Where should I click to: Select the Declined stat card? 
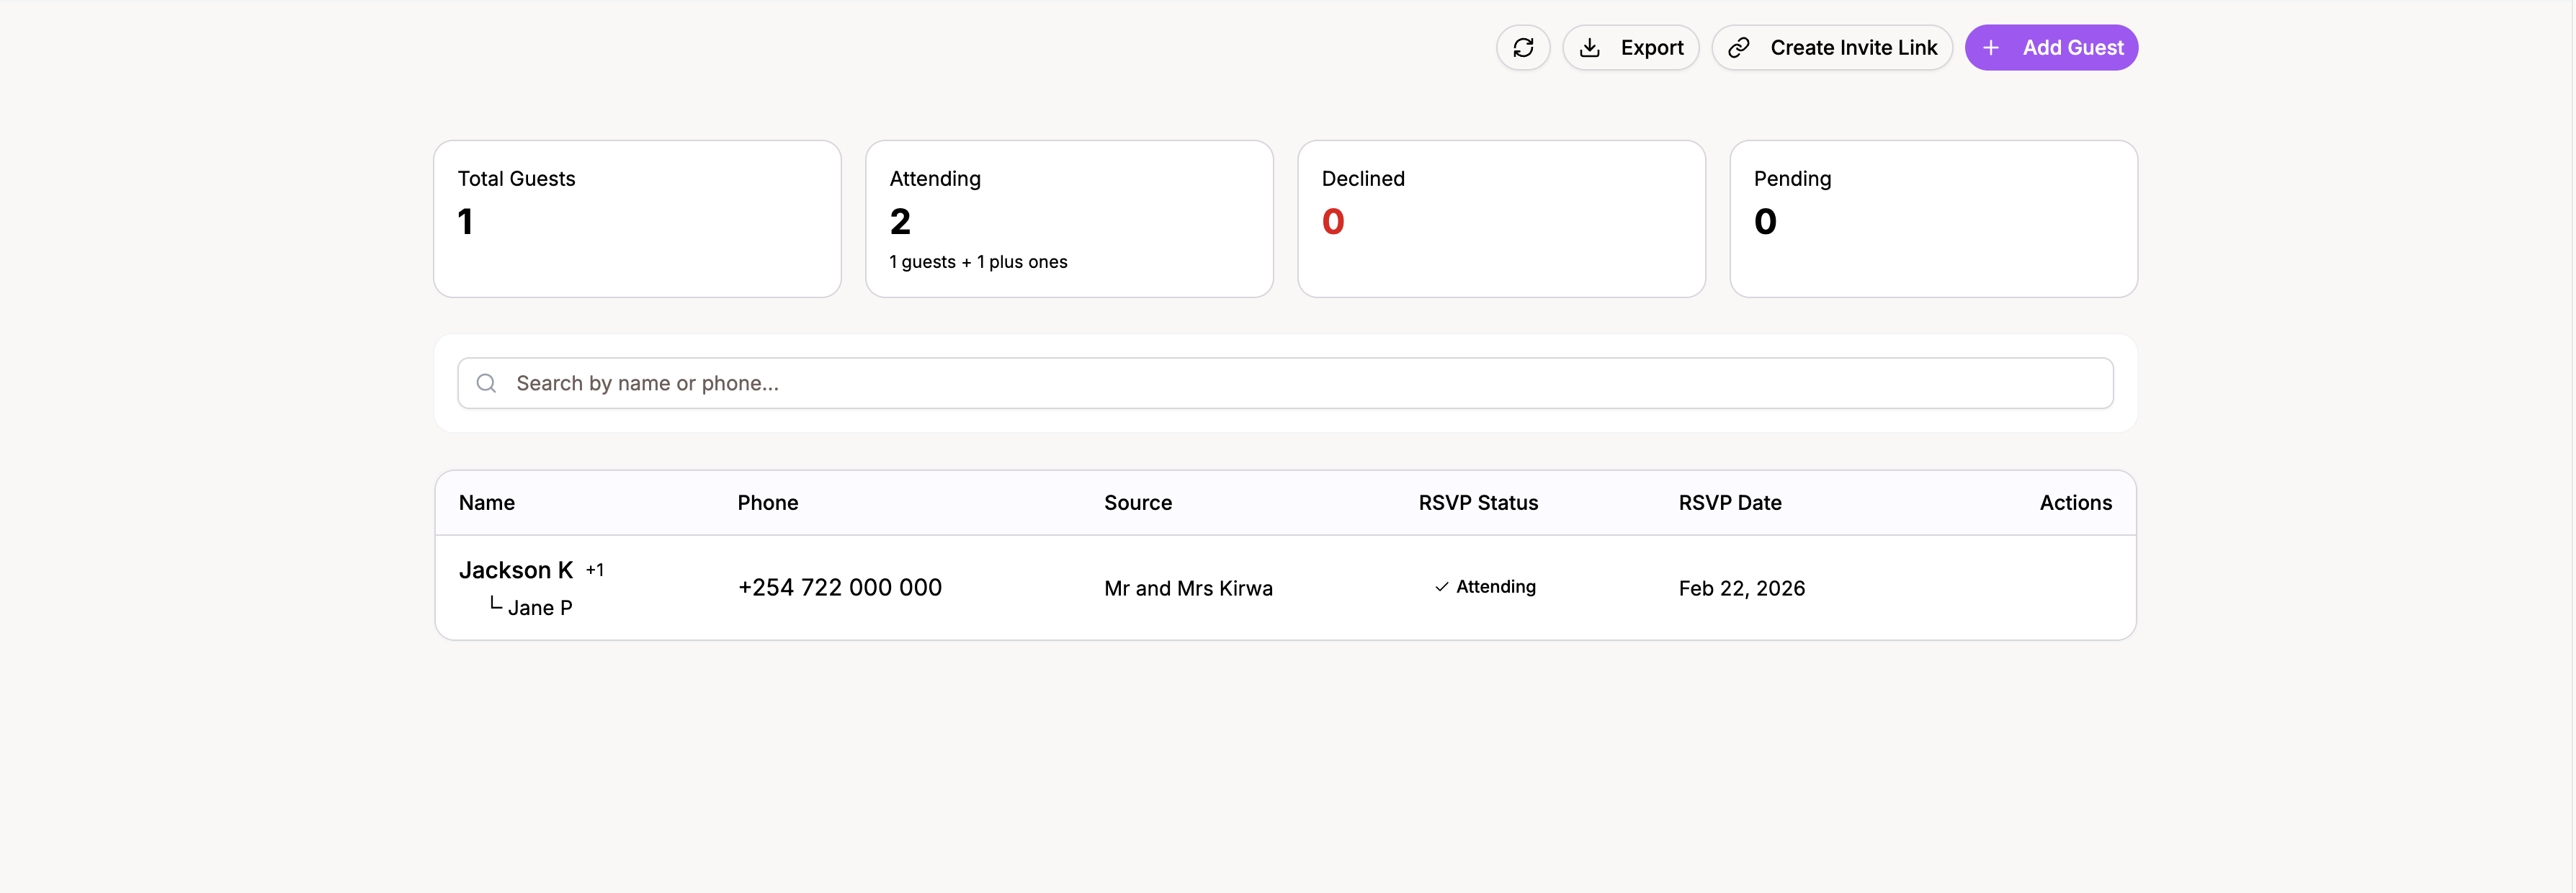click(x=1501, y=219)
